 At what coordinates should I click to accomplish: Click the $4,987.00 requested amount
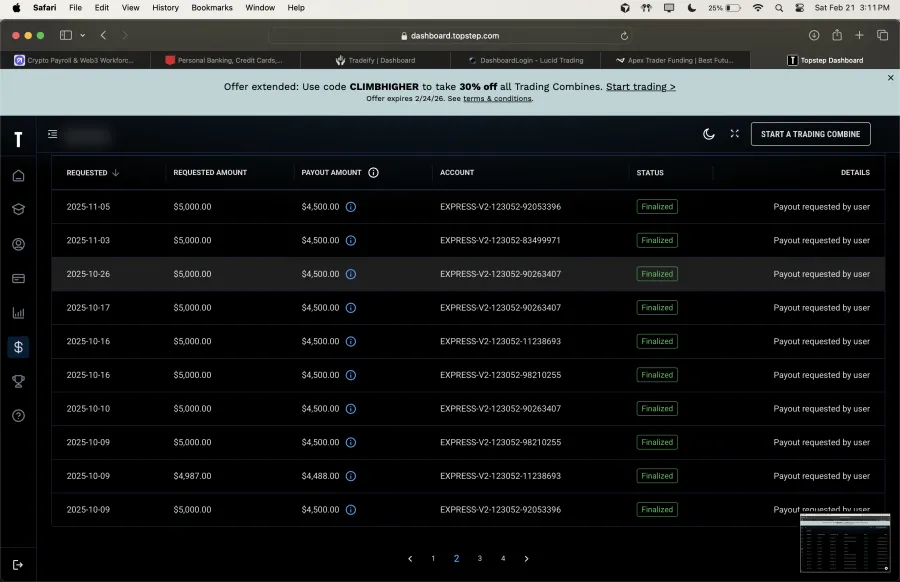pyautogui.click(x=192, y=476)
